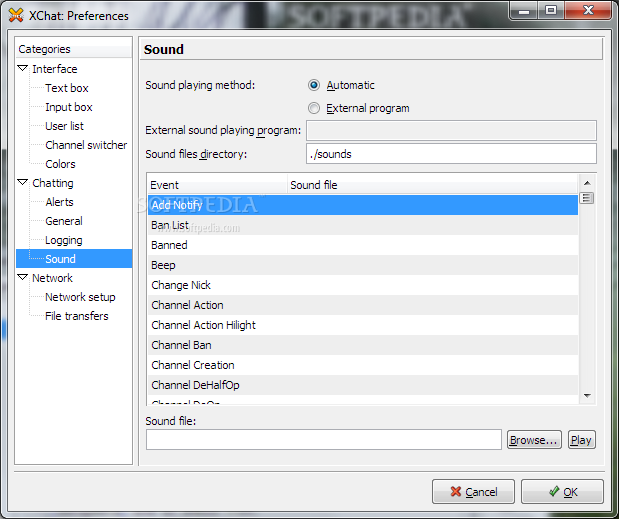Click the Categories column header
Screen dimensions: 619x519
point(74,49)
